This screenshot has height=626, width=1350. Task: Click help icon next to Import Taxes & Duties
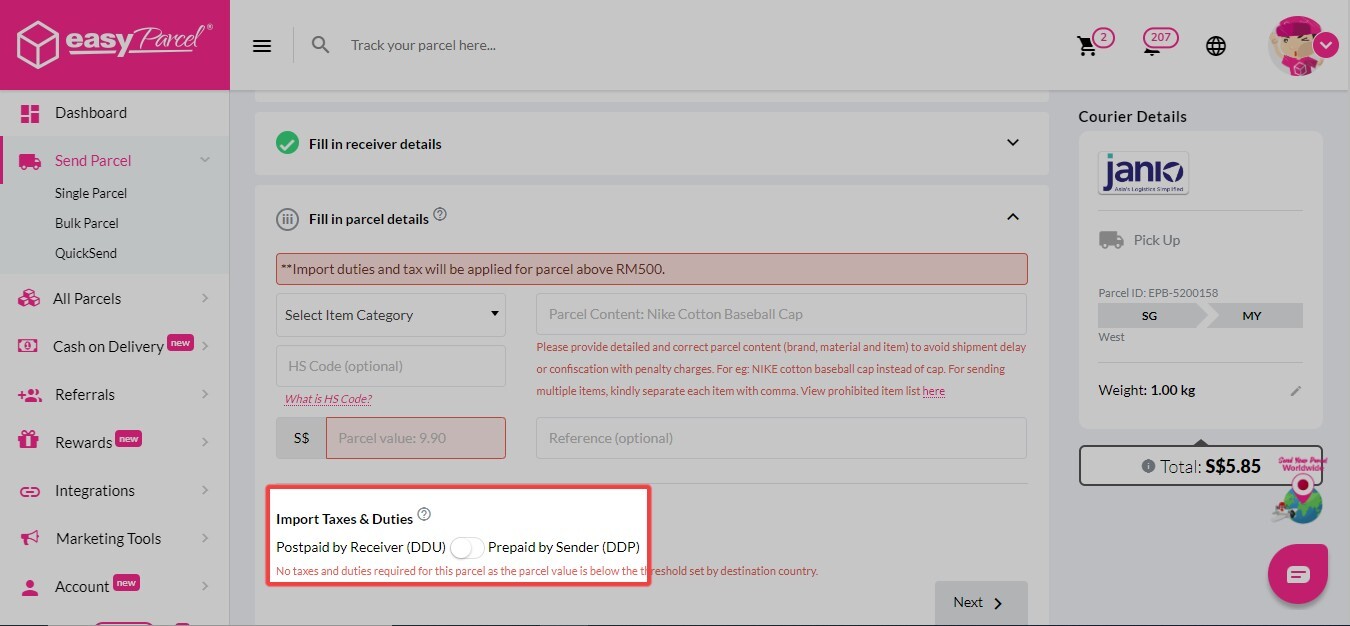point(424,515)
